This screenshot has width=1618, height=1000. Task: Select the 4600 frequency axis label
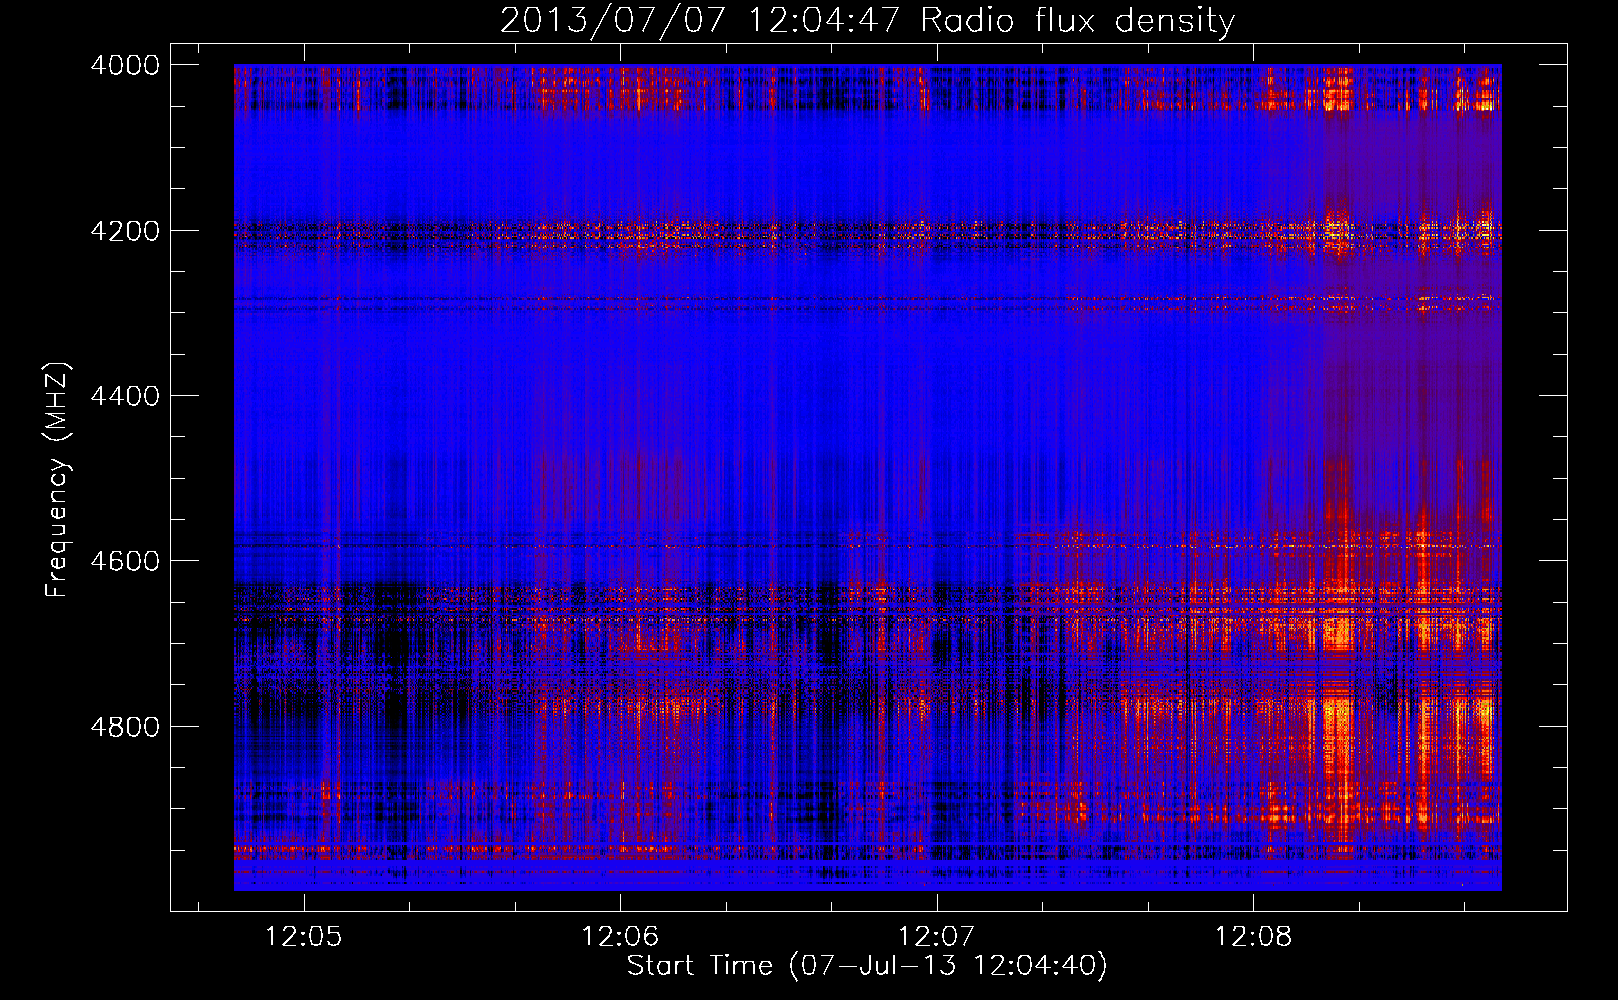pyautogui.click(x=125, y=561)
